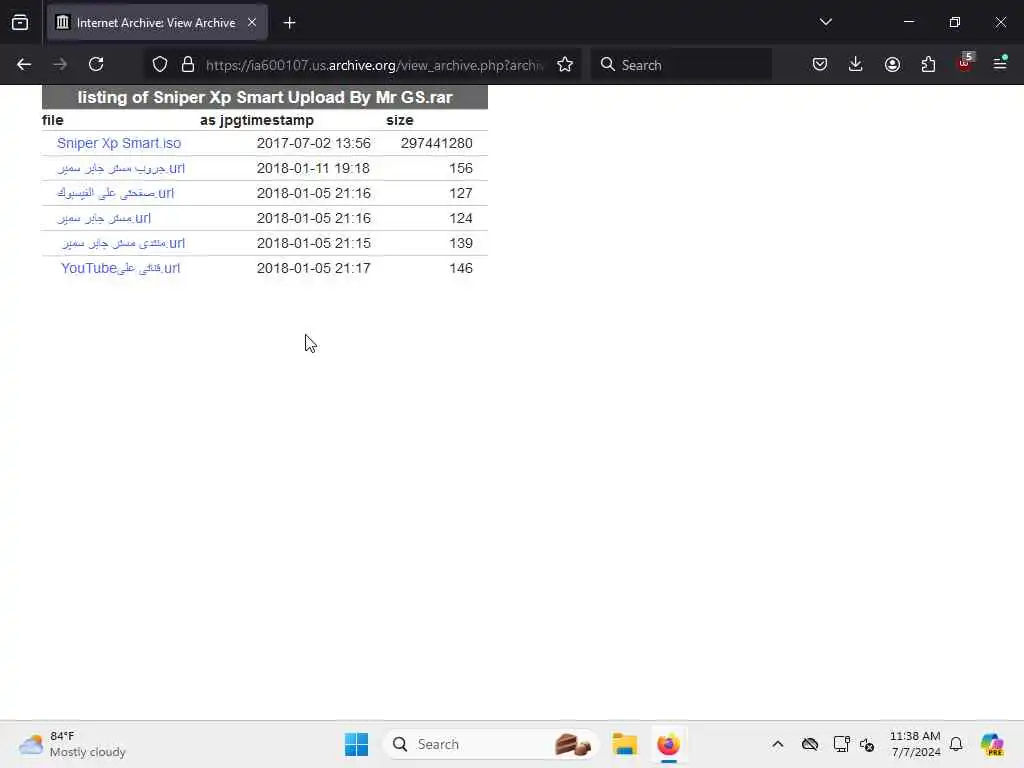Image resolution: width=1024 pixels, height=768 pixels.
Task: Open Firefox application hamburger menu
Action: 1000,63
